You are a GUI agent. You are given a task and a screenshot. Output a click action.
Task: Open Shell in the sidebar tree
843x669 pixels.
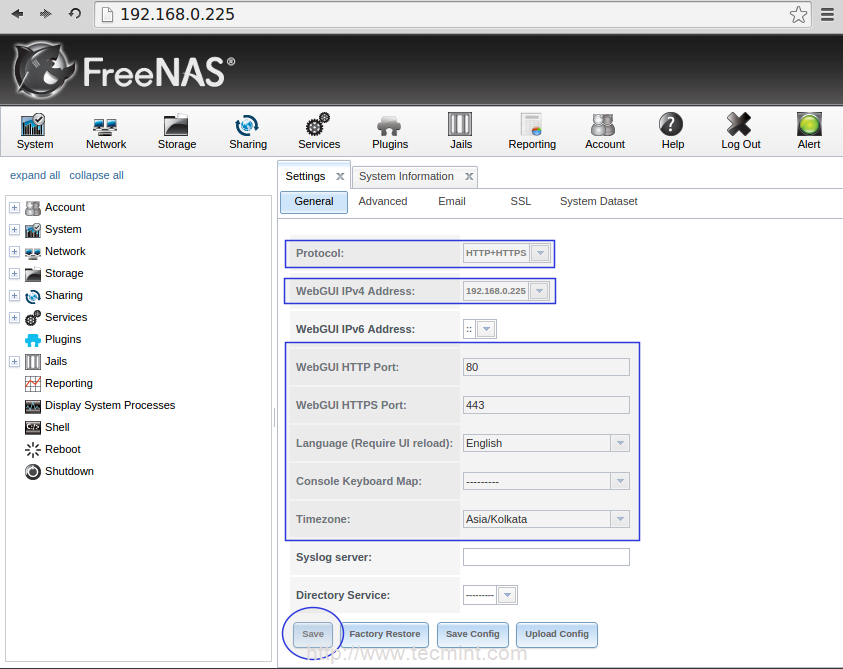click(x=57, y=428)
